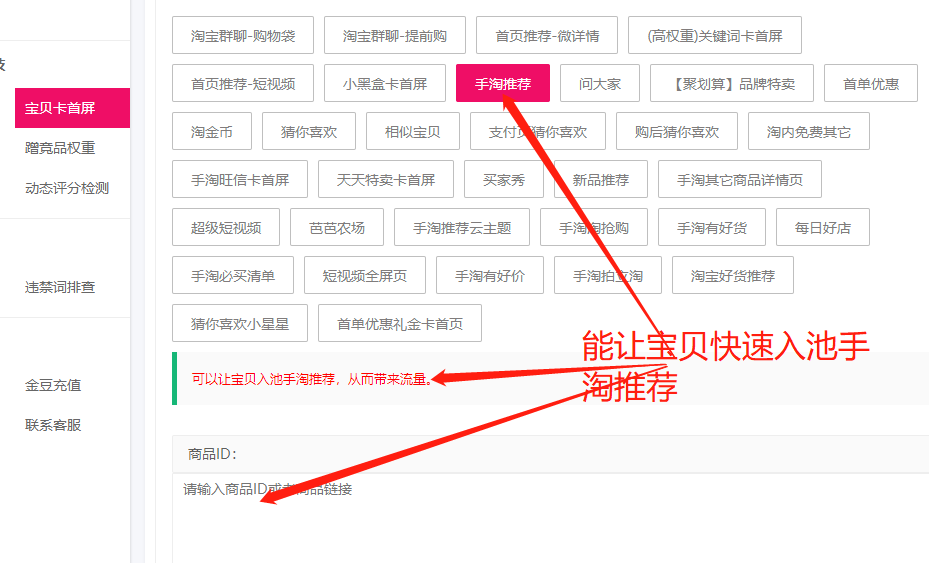Select the 首单优惠 option

click(871, 84)
